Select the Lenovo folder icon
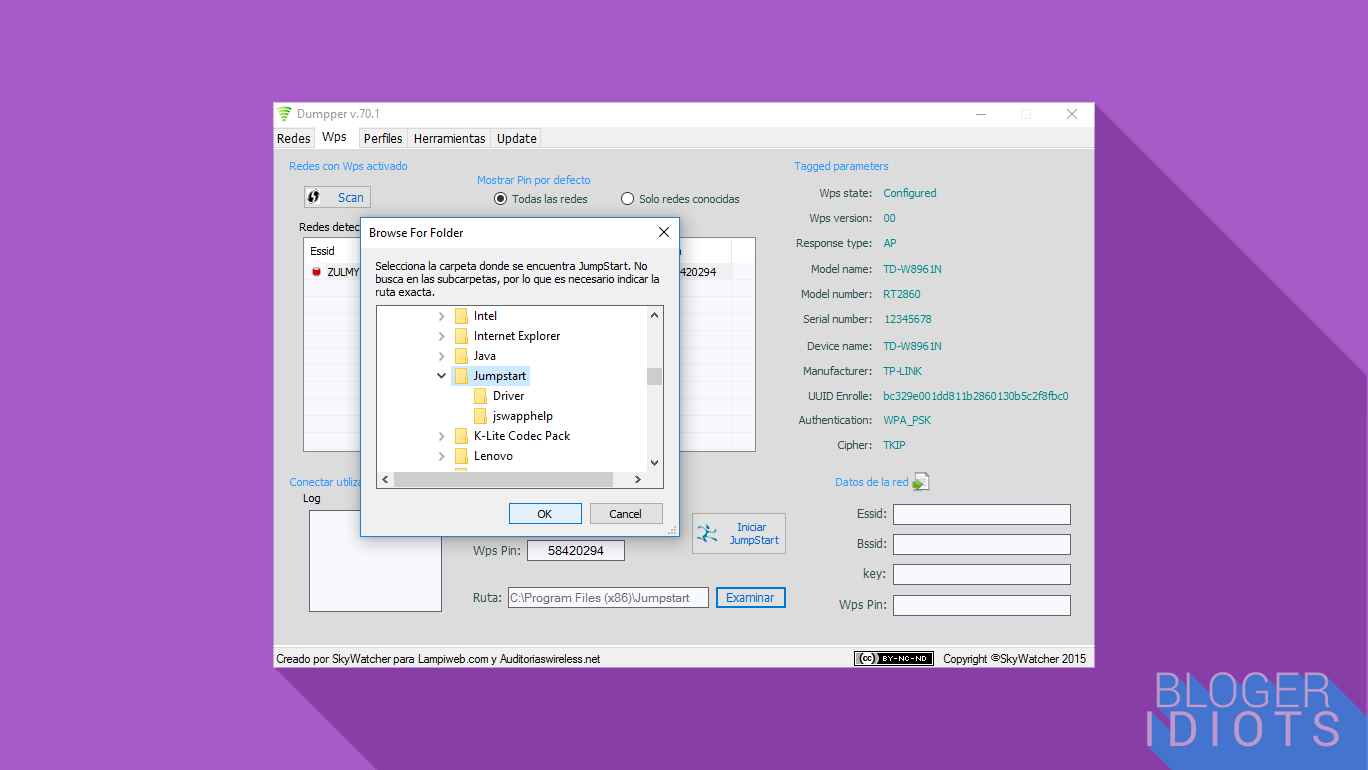 pos(461,456)
